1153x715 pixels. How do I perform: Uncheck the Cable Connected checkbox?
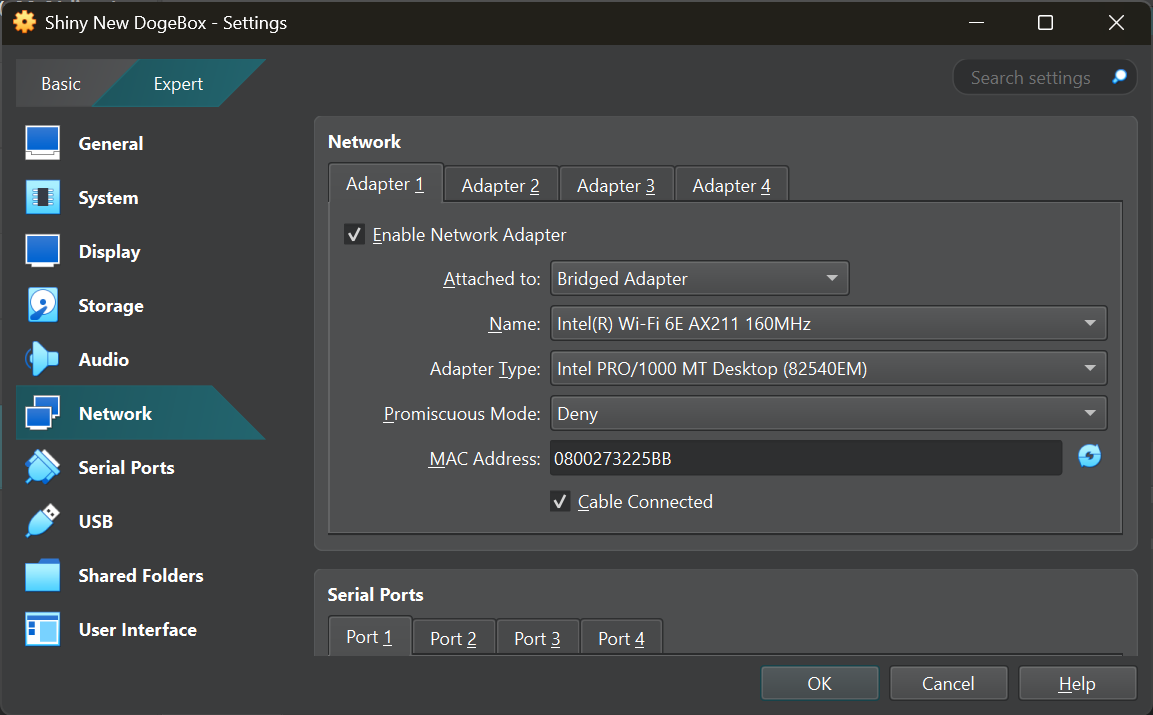pyautogui.click(x=560, y=502)
